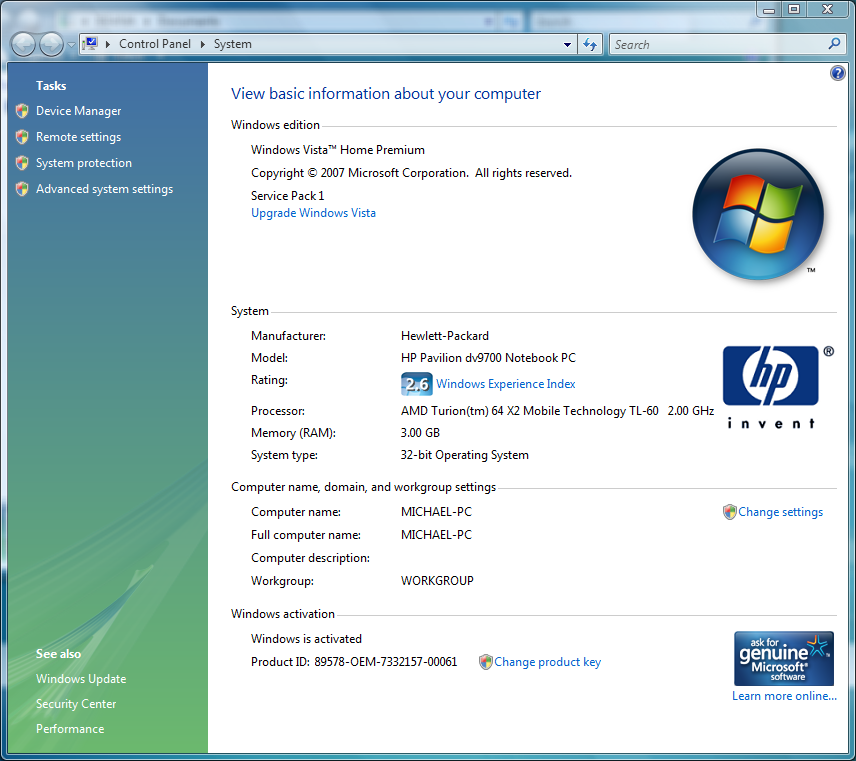Click the 'Windows Vista Home Premium' edition text
The width and height of the screenshot is (856, 761).
[338, 150]
